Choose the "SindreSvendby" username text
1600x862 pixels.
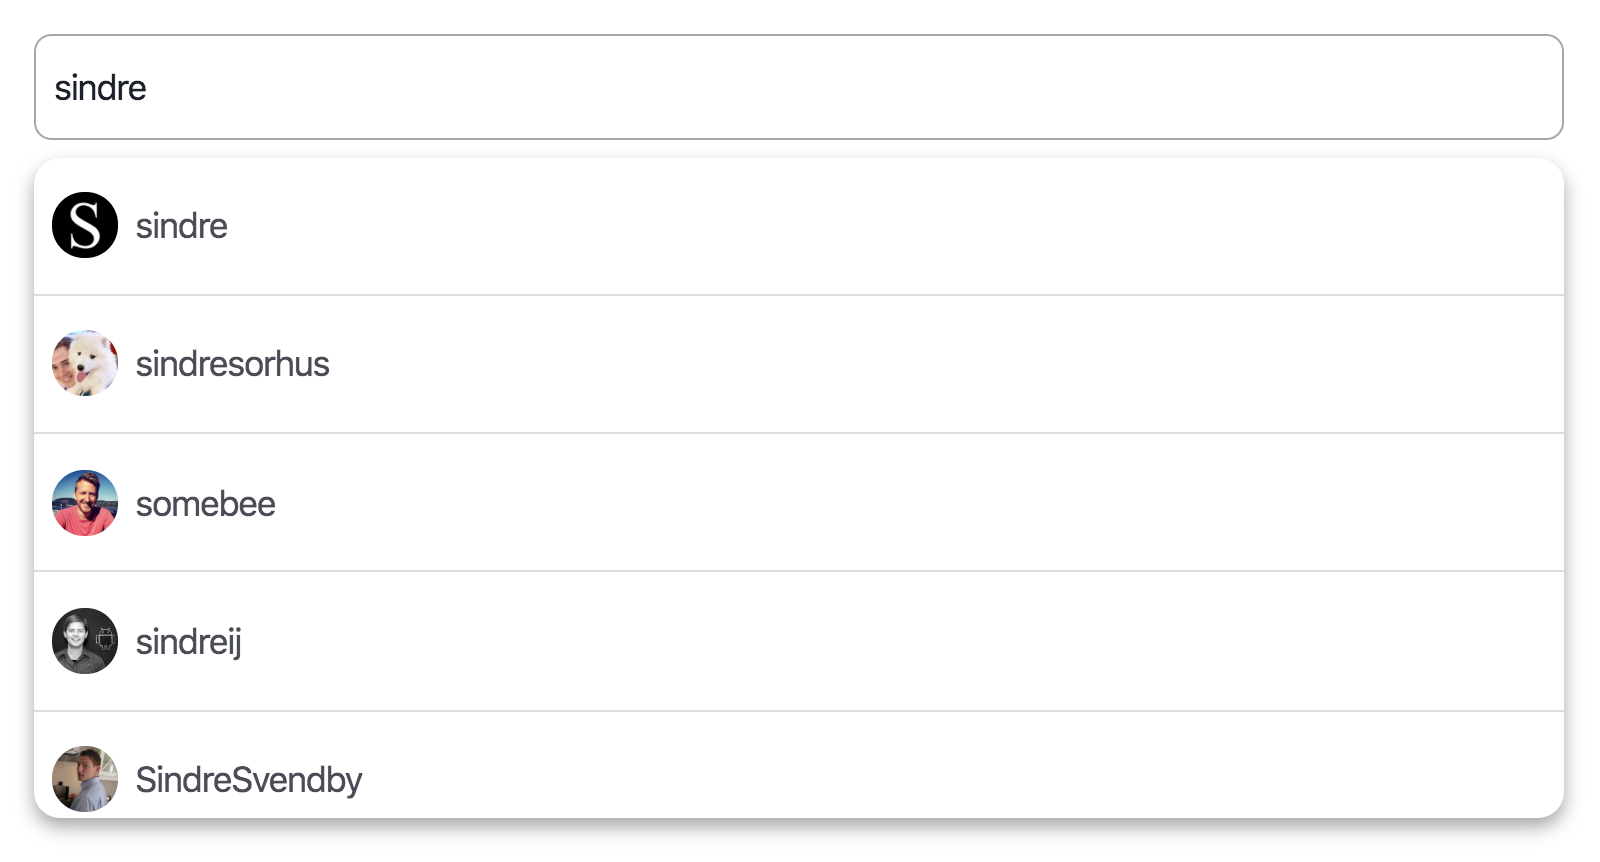248,780
